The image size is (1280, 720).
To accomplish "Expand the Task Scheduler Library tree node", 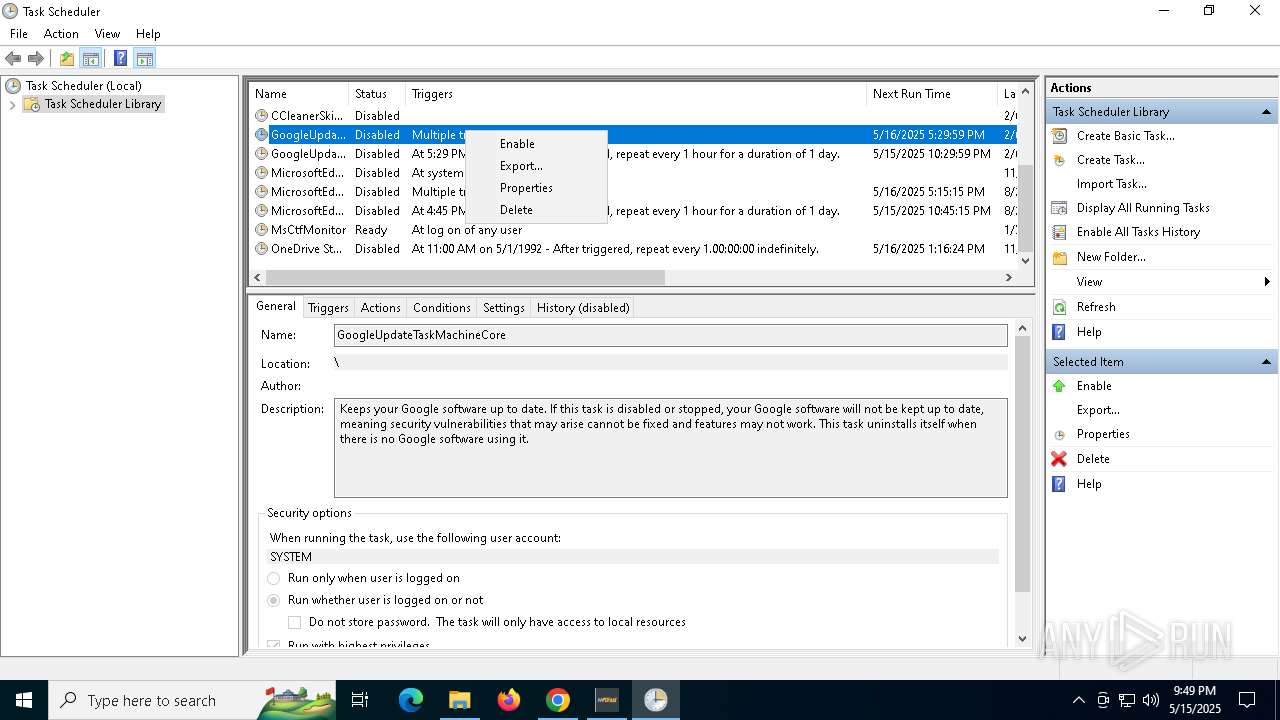I will pos(12,104).
